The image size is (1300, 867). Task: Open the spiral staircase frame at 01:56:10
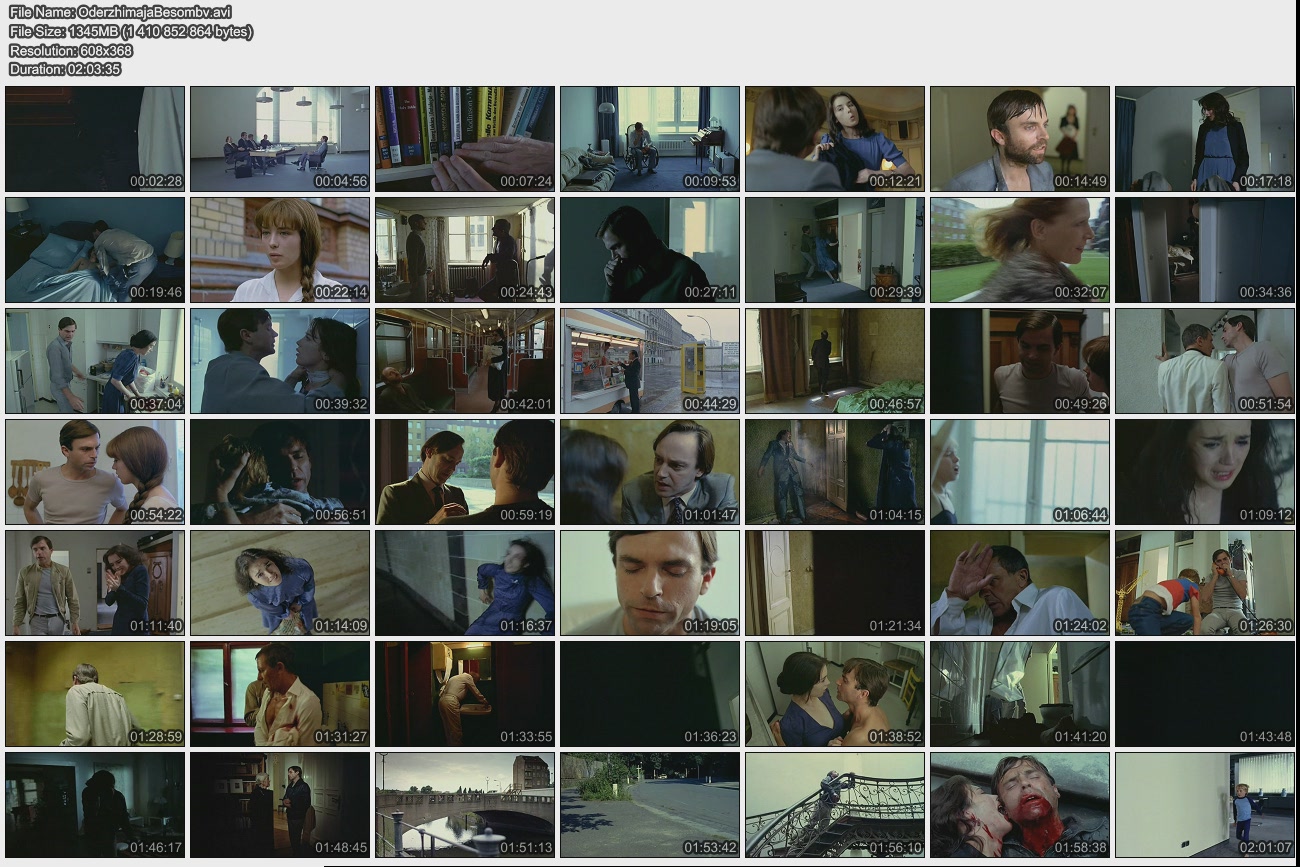[835, 805]
